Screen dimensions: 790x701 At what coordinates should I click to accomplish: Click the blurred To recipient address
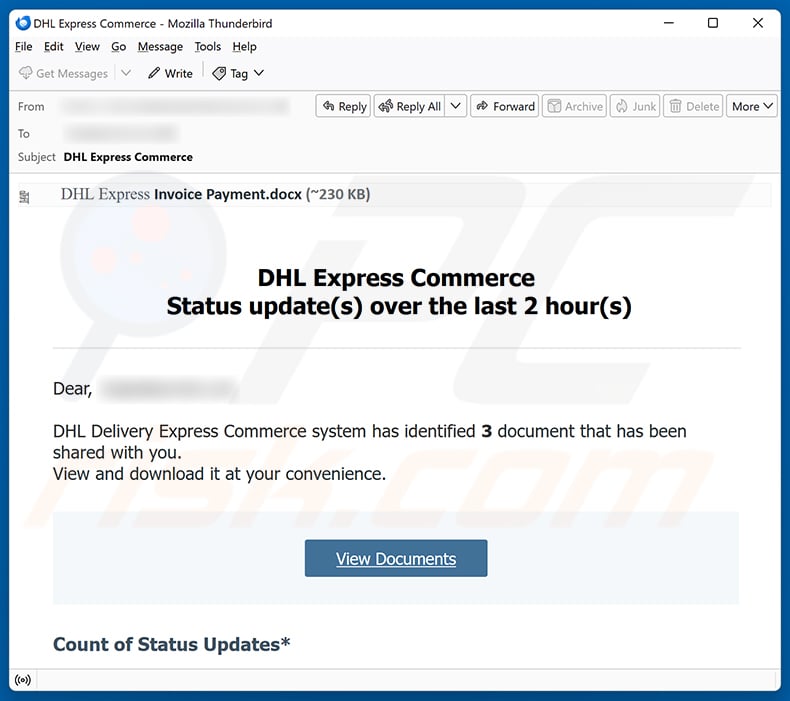(122, 134)
